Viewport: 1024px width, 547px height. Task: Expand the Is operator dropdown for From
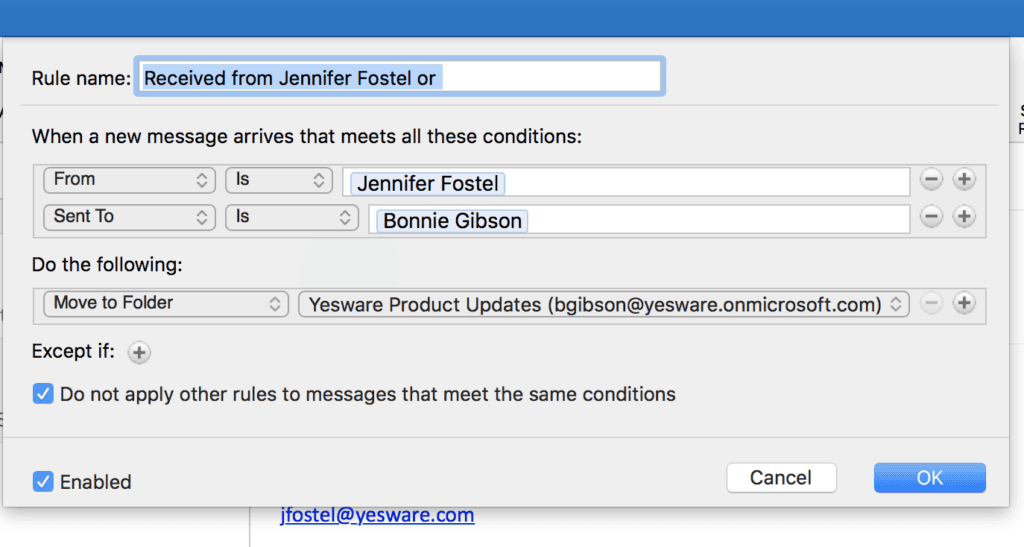tap(278, 180)
